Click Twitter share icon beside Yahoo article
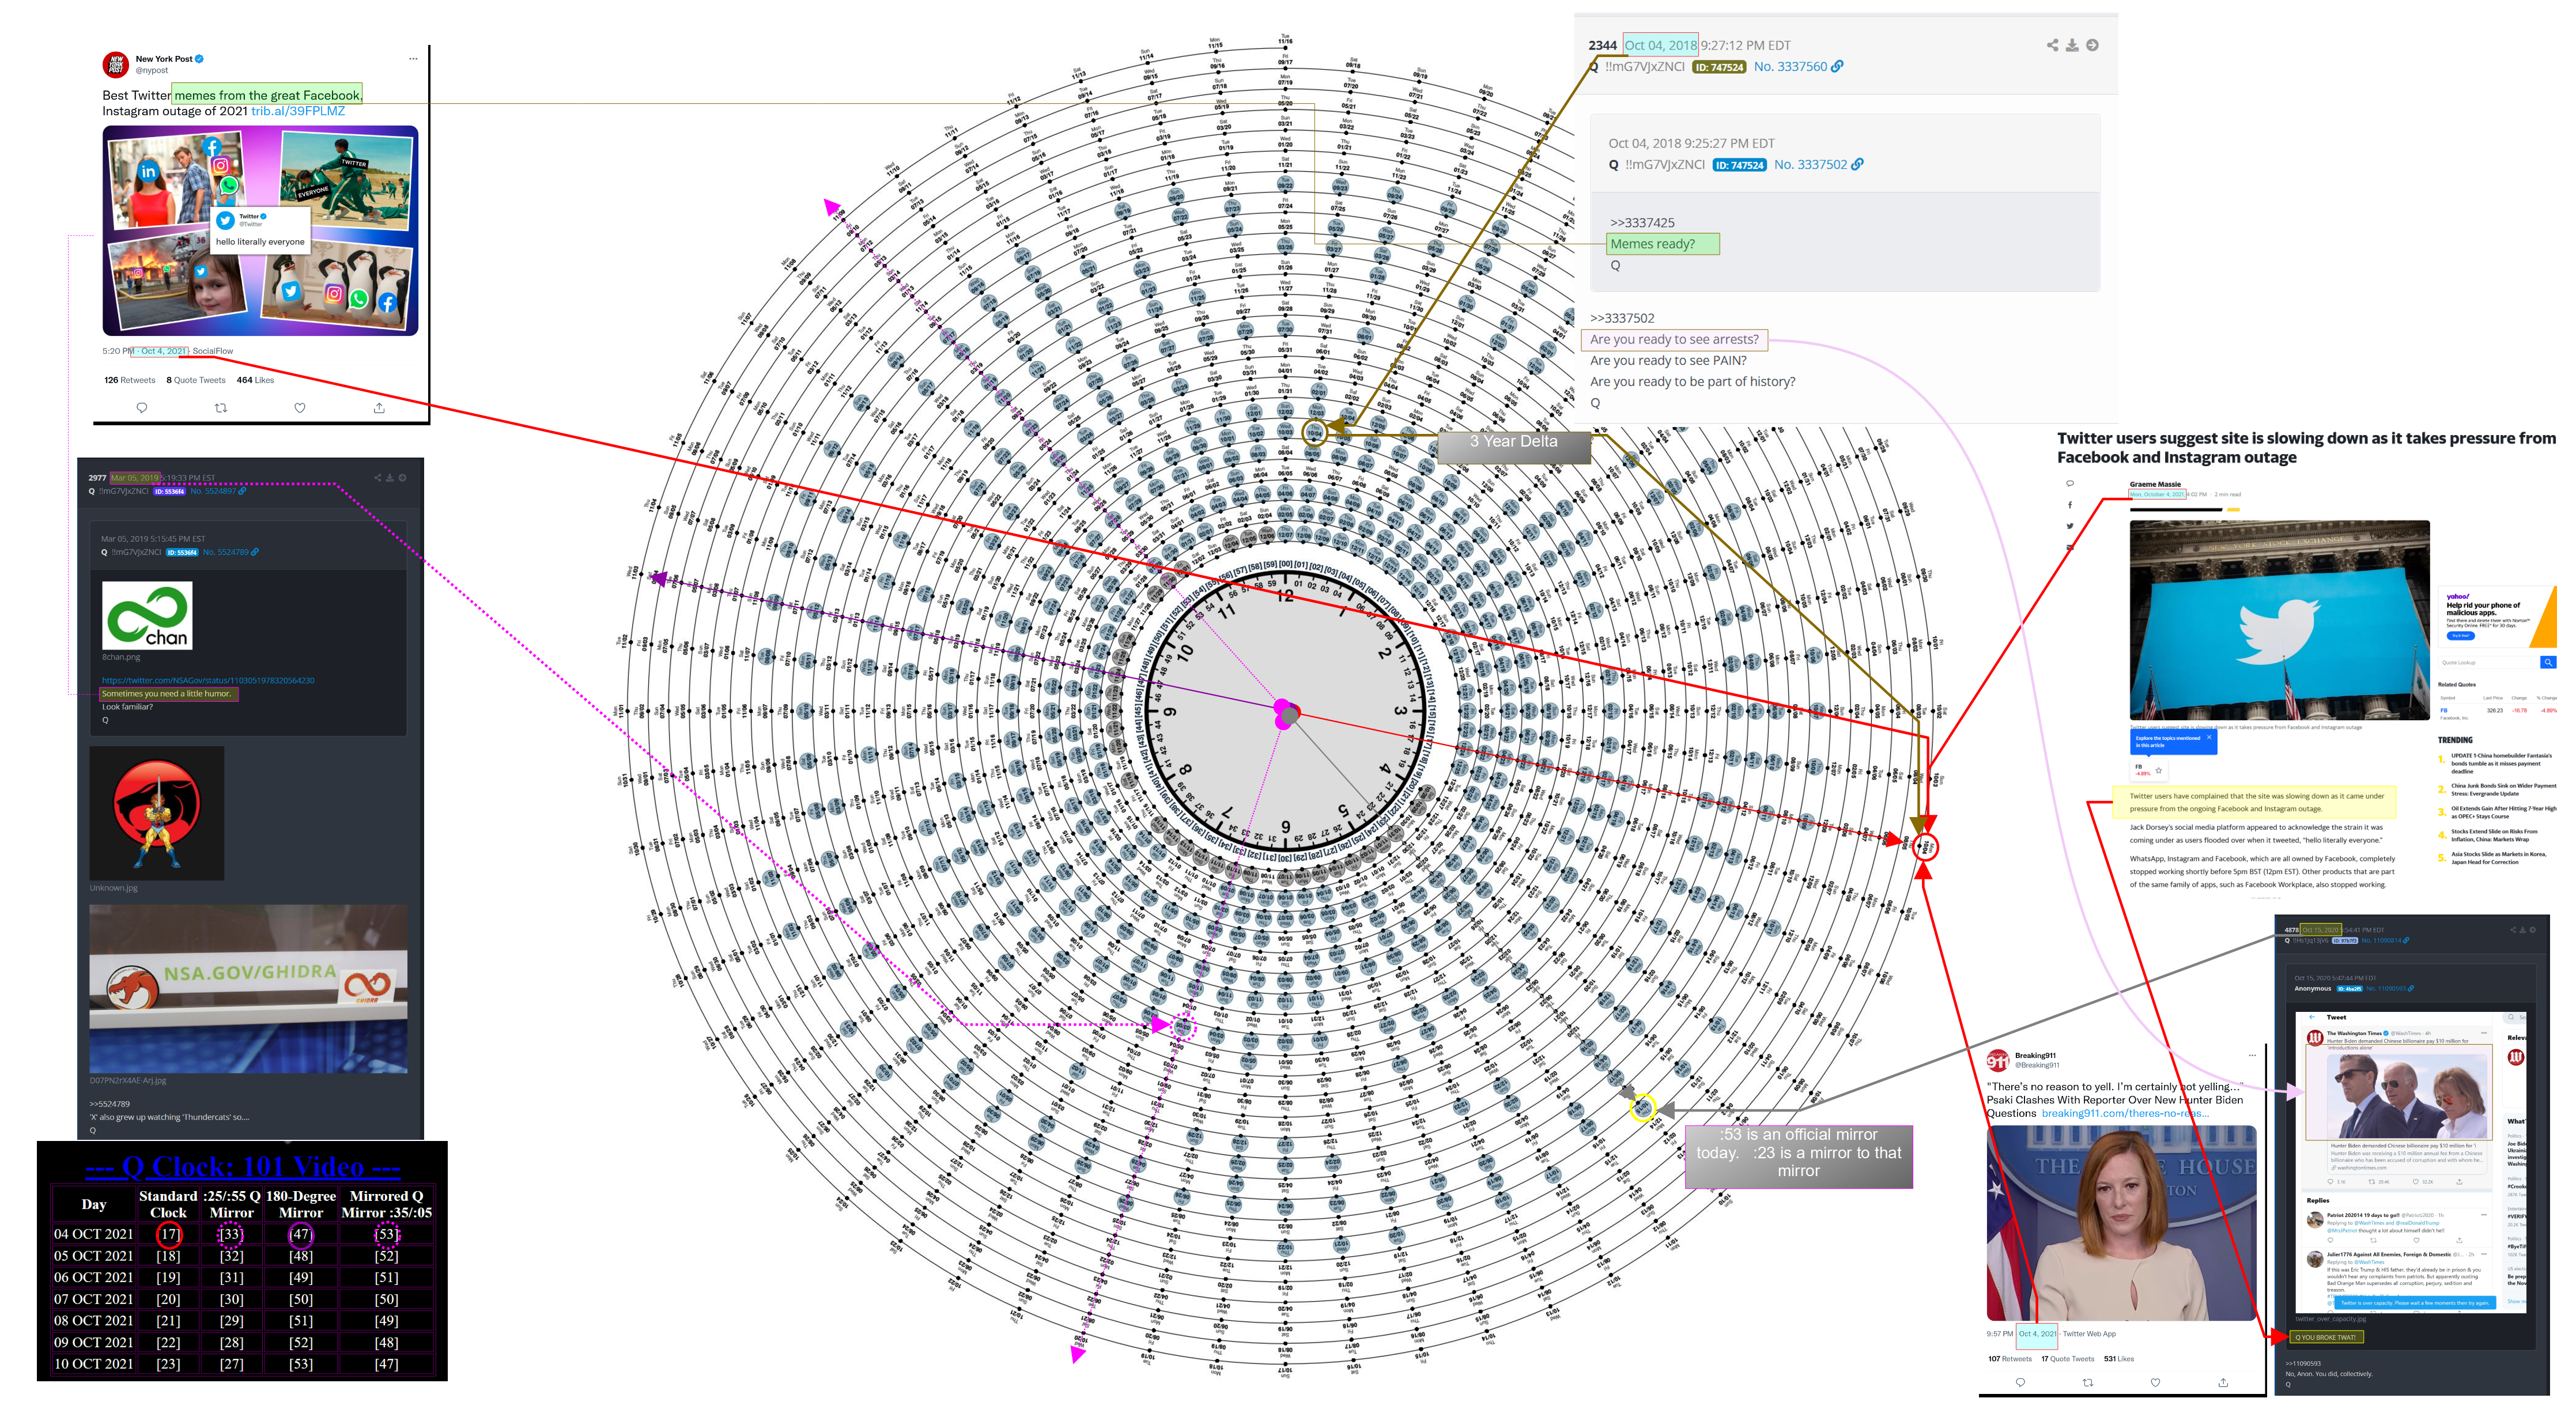 (x=2070, y=526)
